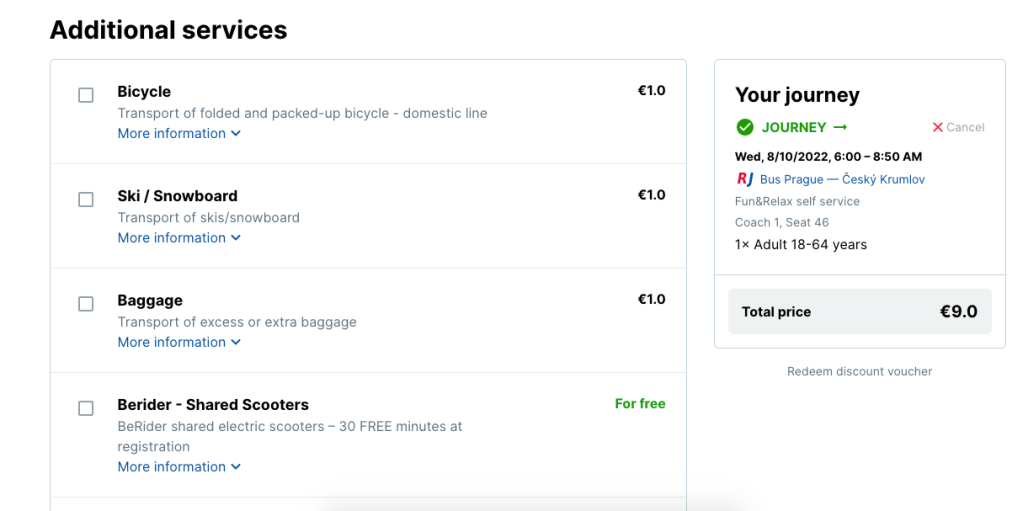This screenshot has width=1023, height=511.
Task: Click the Total price summary box
Action: 859,312
